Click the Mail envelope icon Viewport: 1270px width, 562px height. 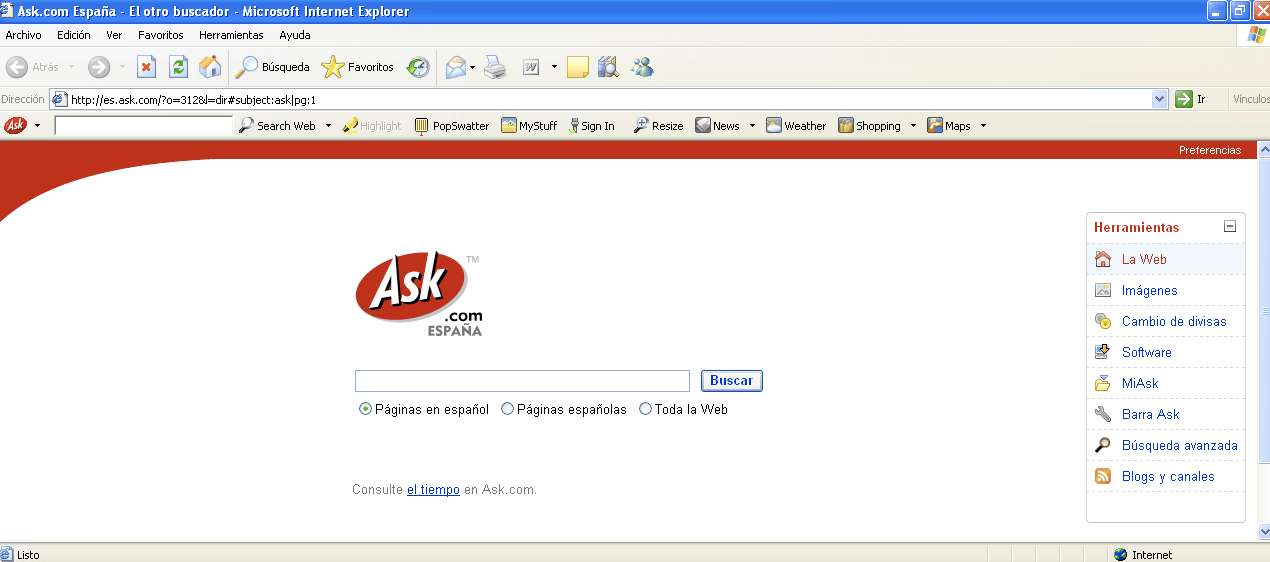(x=456, y=67)
